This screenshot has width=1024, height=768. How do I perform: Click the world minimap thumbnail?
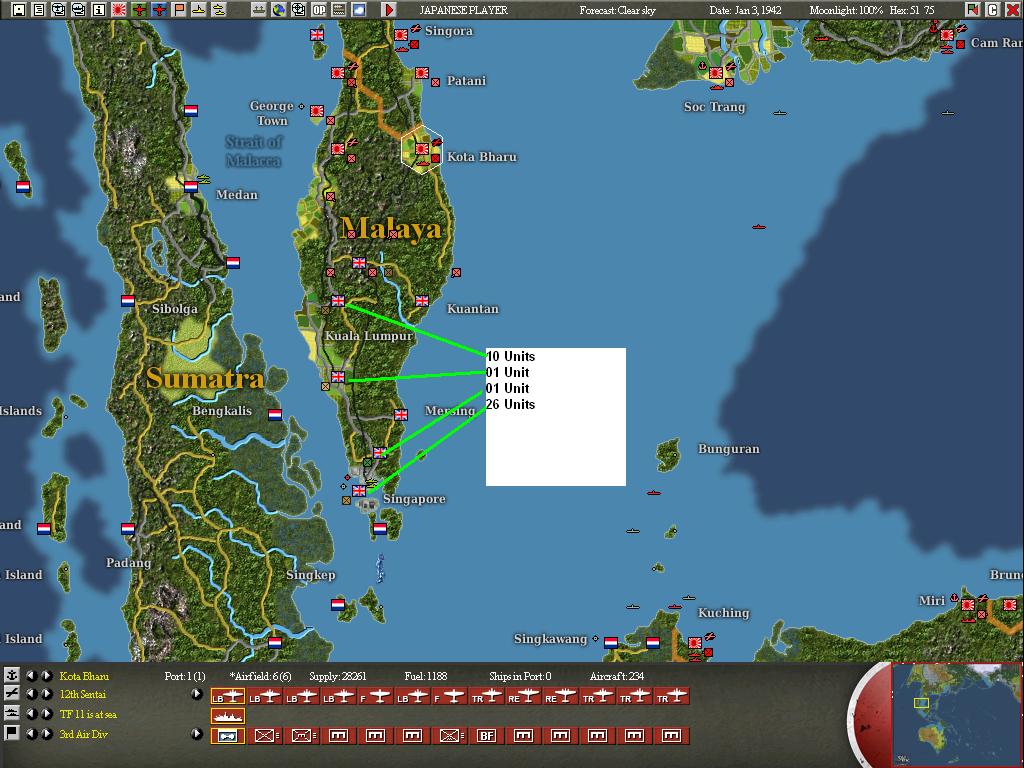coord(955,715)
